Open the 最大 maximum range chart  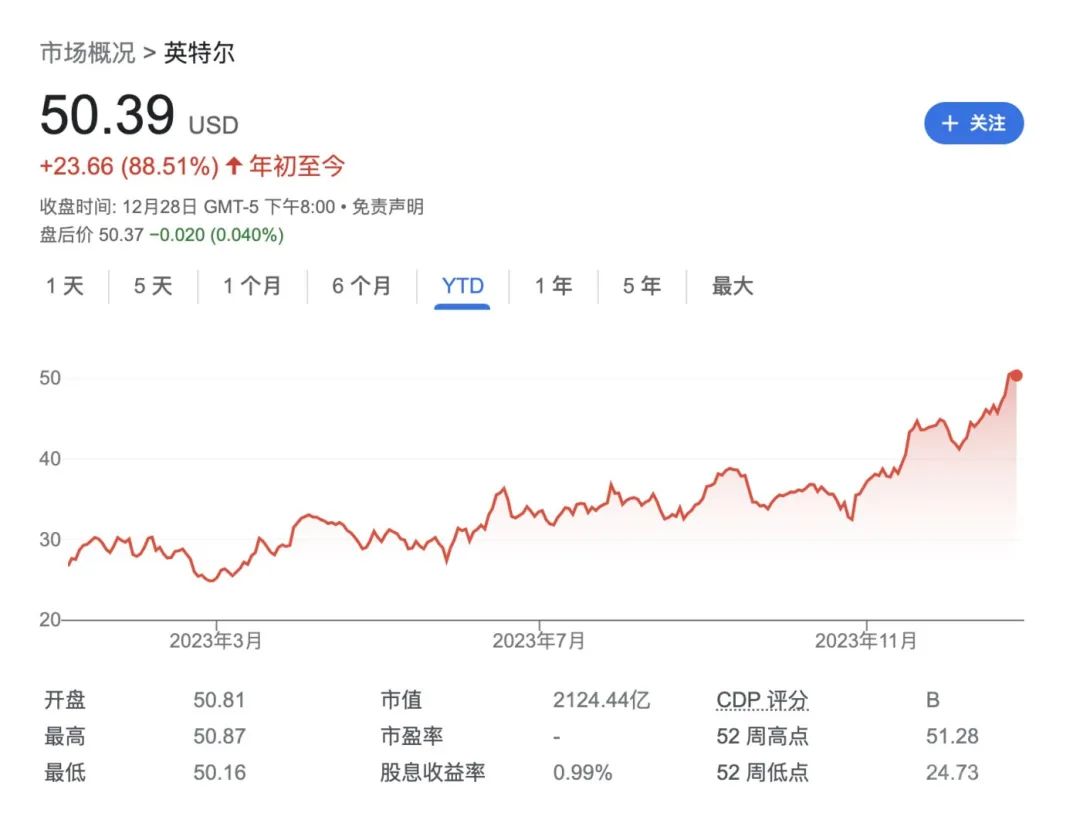[x=732, y=285]
